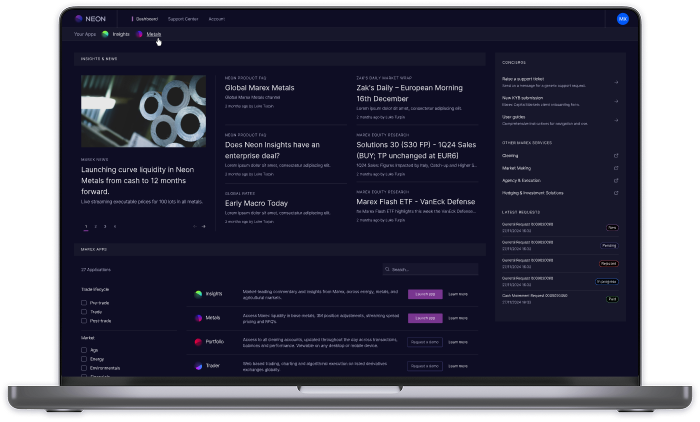The width and height of the screenshot is (700, 422).
Task: Check the Pre-trade checkbox
Action: pos(84,302)
